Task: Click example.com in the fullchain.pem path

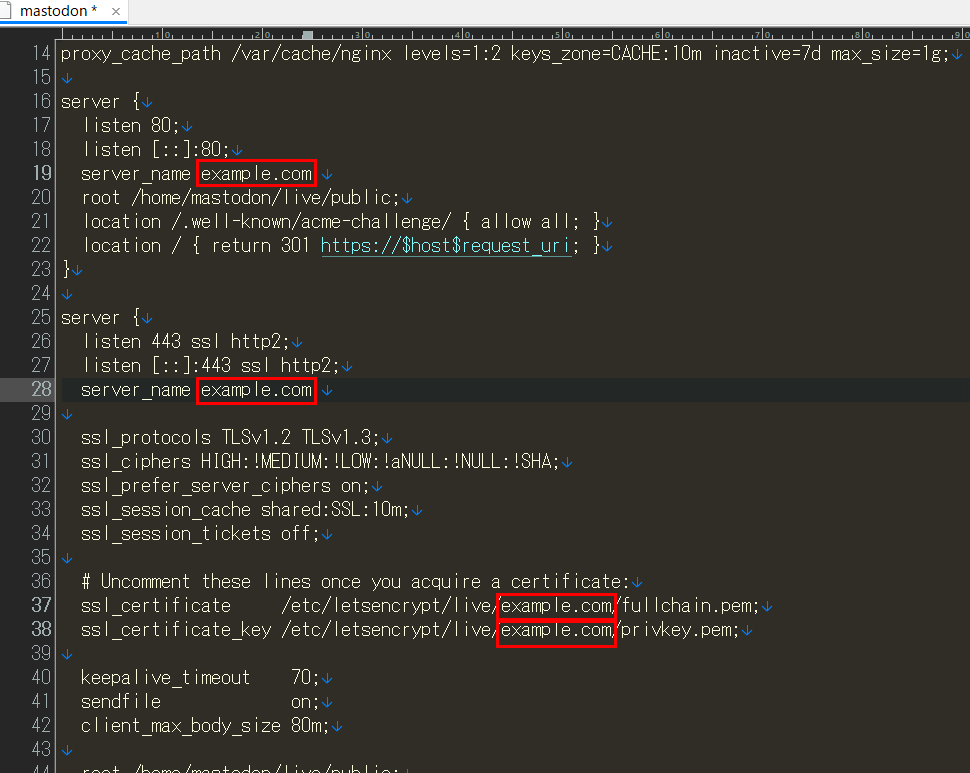Action: click(556, 606)
